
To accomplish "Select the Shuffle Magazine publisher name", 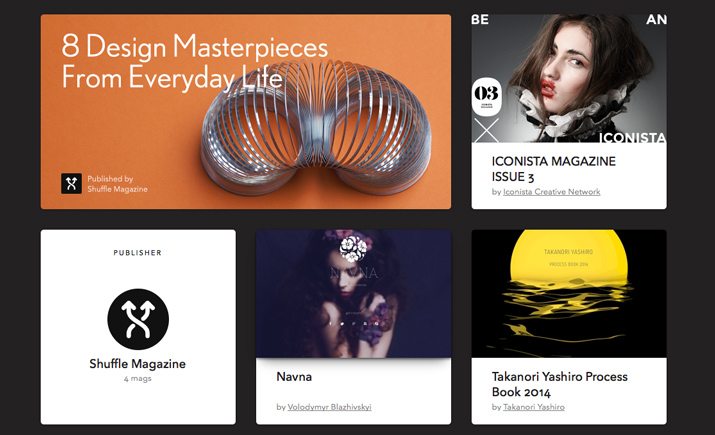I will coord(138,364).
